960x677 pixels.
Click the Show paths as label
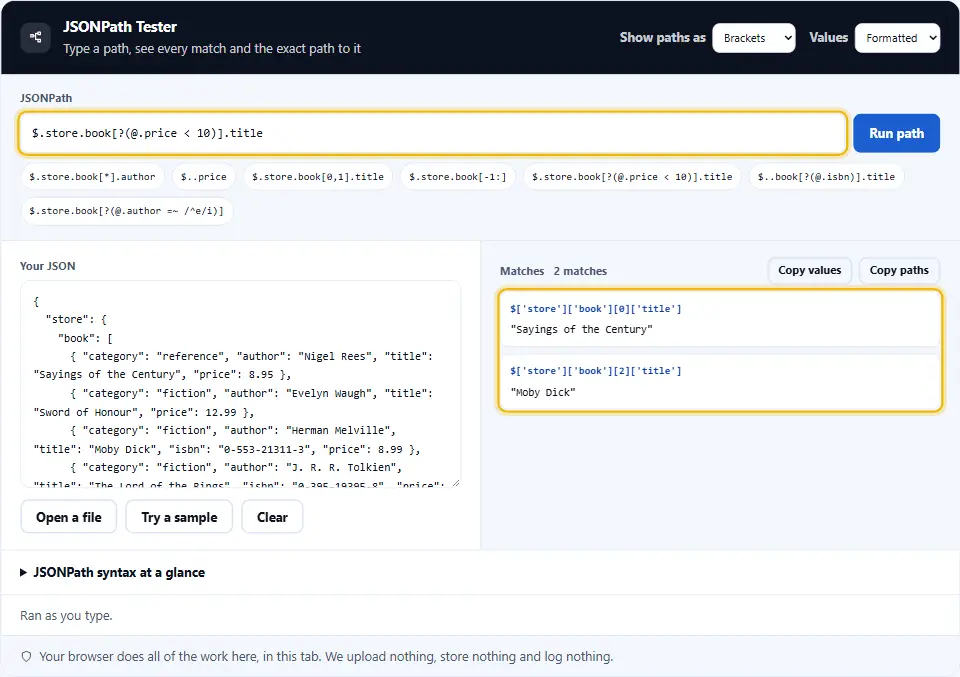[x=662, y=38]
